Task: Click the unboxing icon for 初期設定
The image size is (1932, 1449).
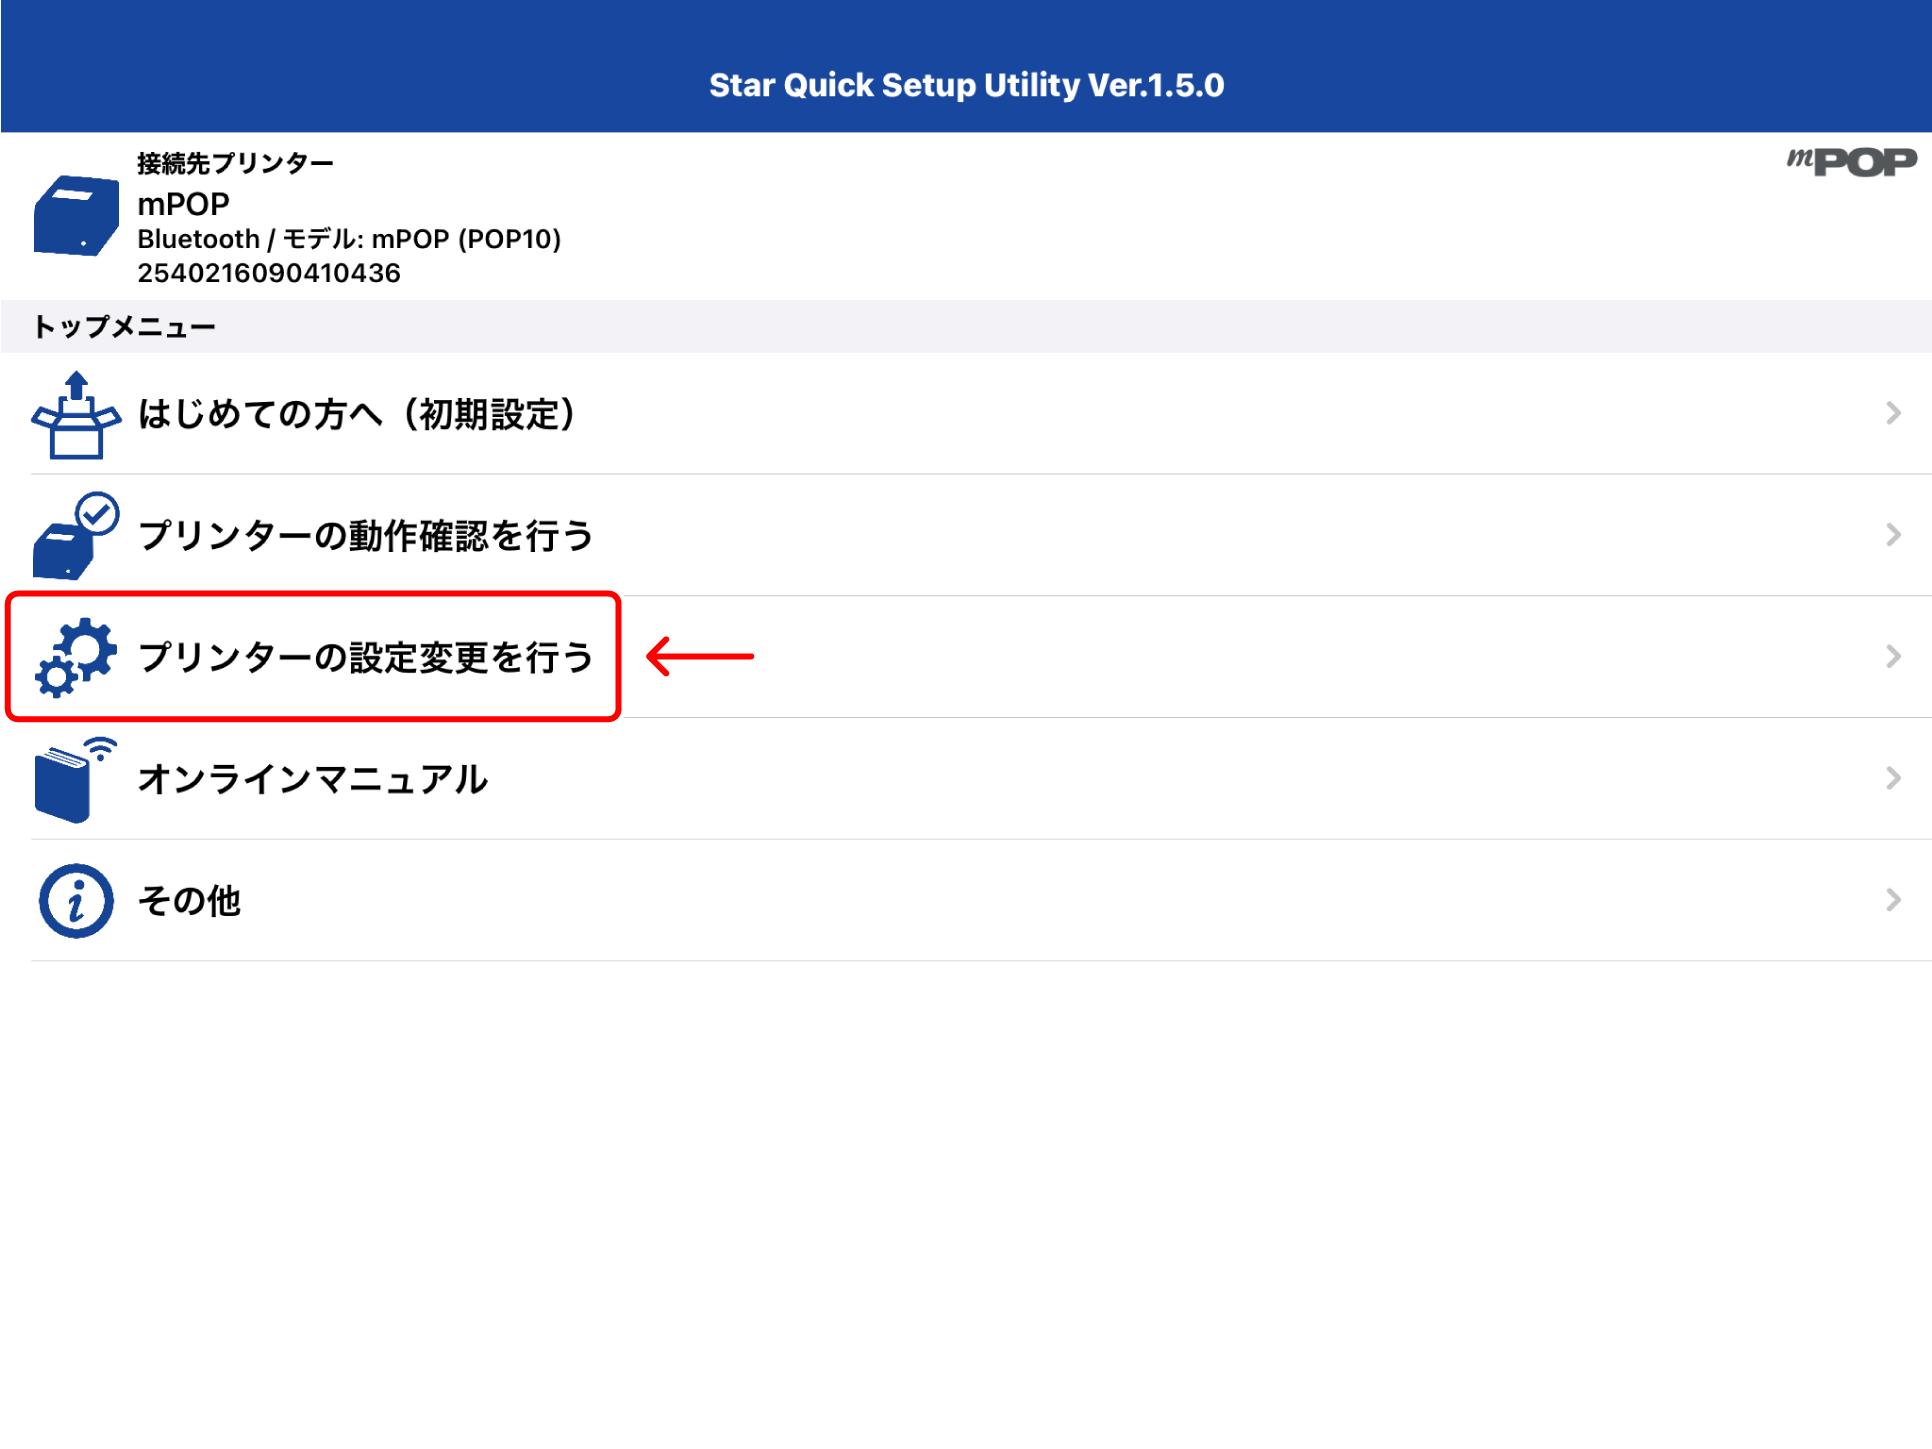Action: 76,415
